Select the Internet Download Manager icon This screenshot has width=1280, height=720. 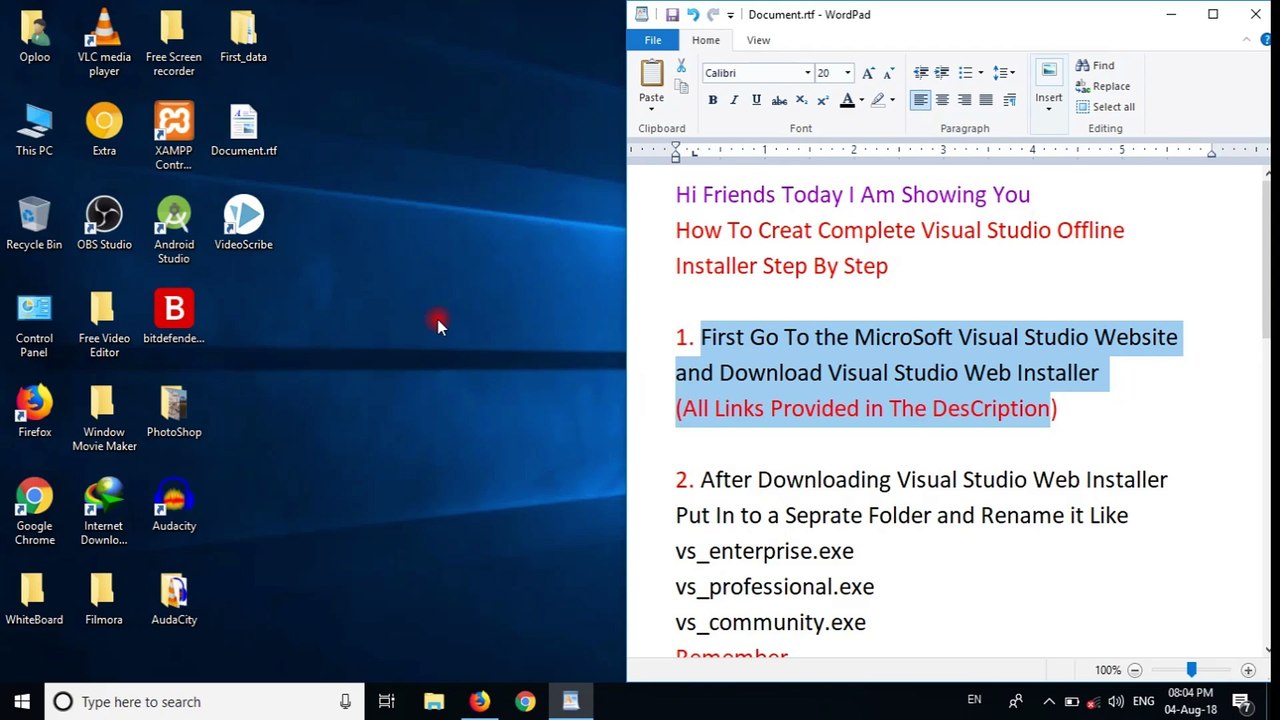click(104, 512)
